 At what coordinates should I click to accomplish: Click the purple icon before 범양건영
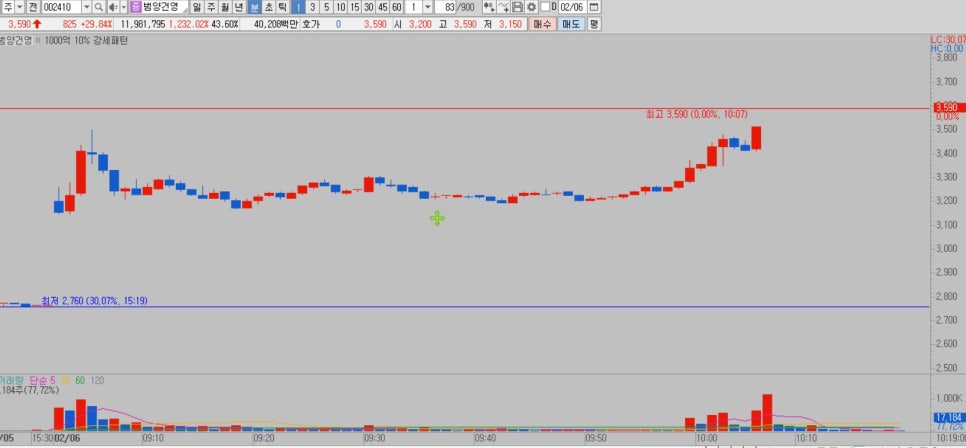point(135,7)
